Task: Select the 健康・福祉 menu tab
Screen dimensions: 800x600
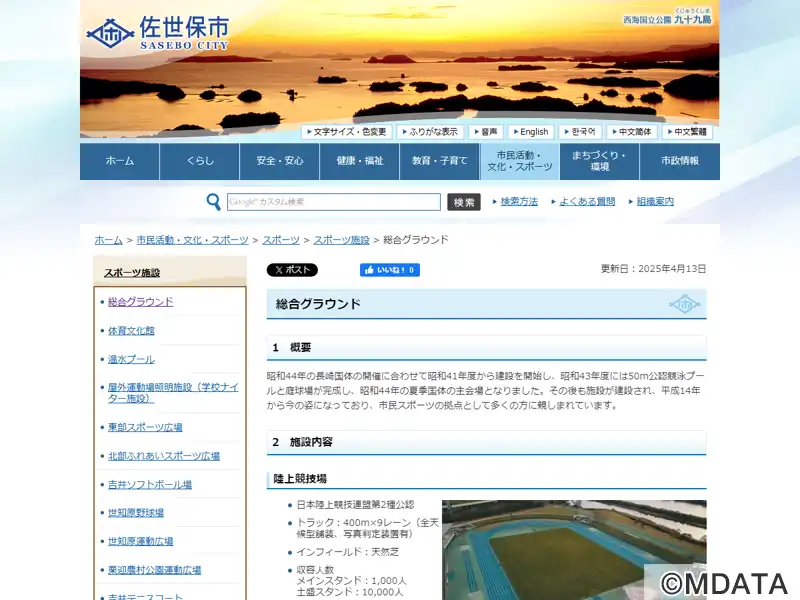Action: pos(360,161)
